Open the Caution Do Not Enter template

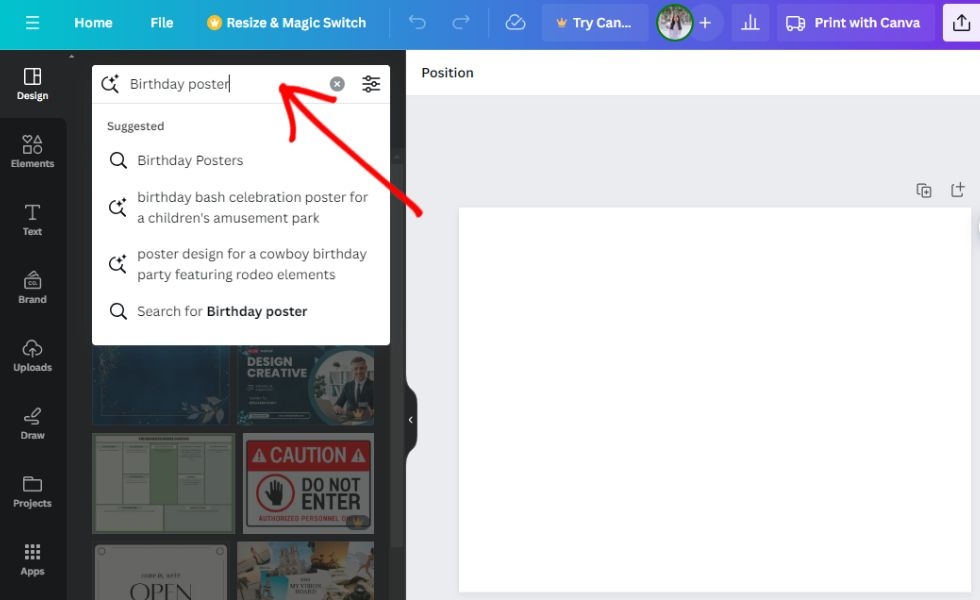pyautogui.click(x=308, y=484)
